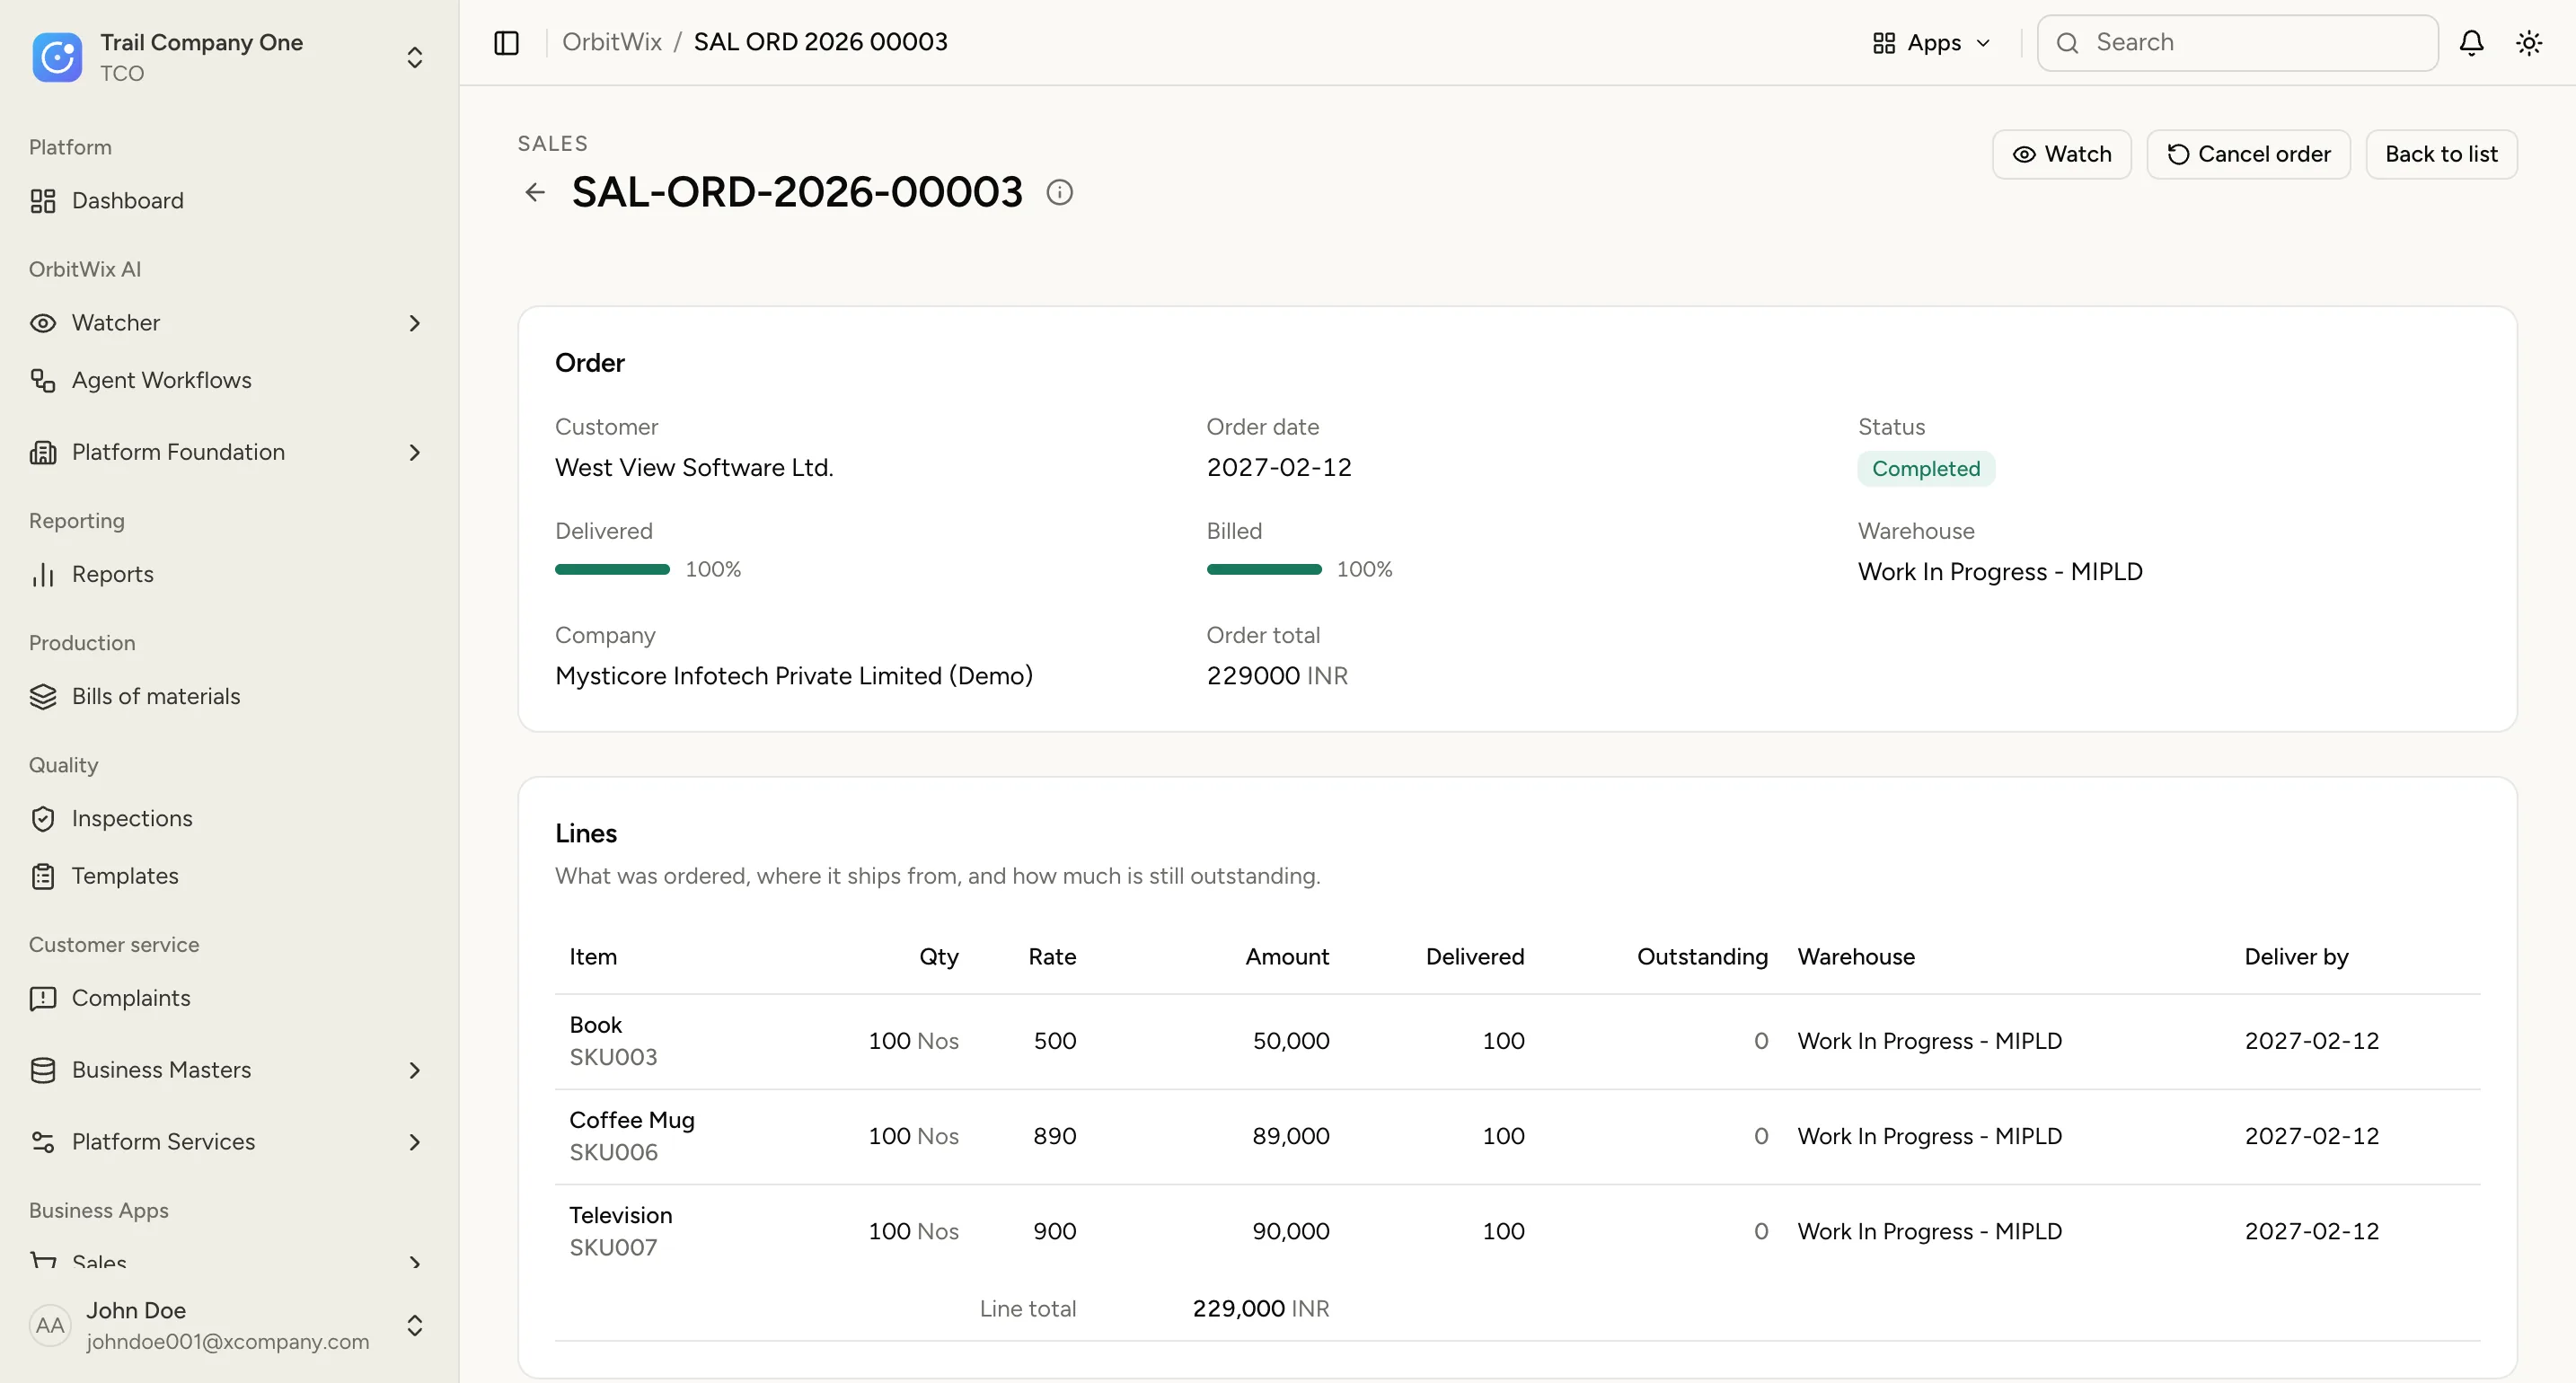Open John Doe user menu chevron
The width and height of the screenshot is (2576, 1383).
(414, 1326)
